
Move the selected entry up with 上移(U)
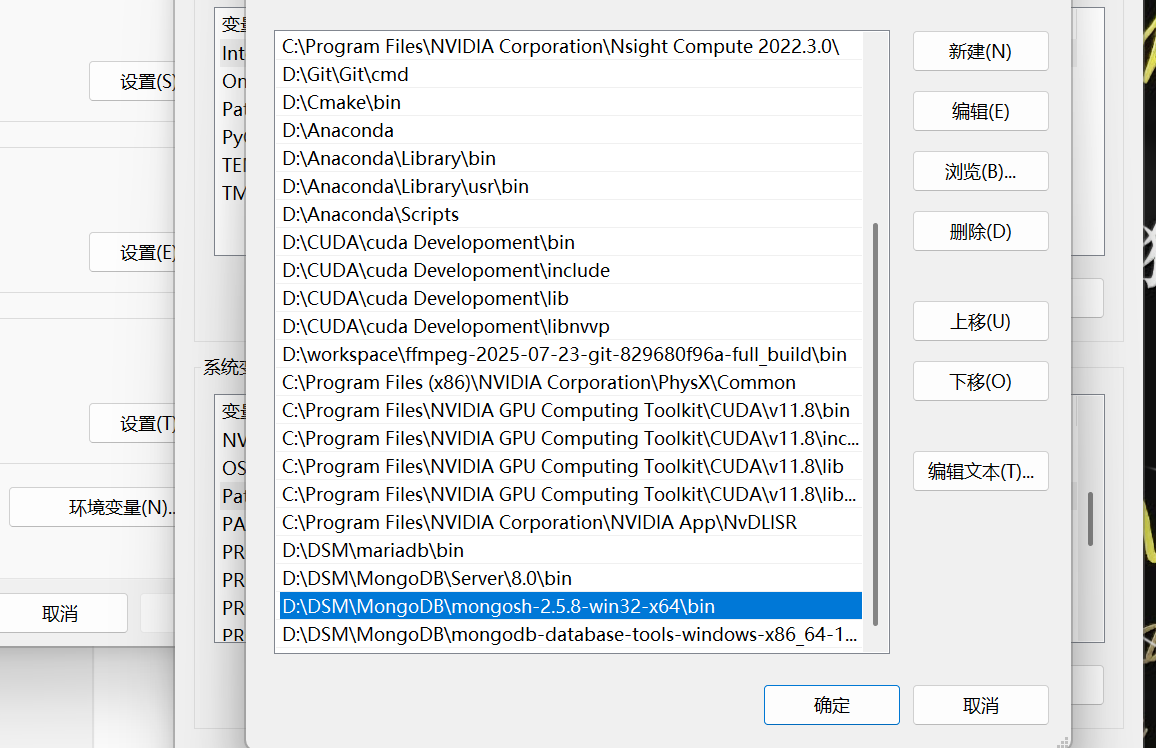(x=980, y=321)
